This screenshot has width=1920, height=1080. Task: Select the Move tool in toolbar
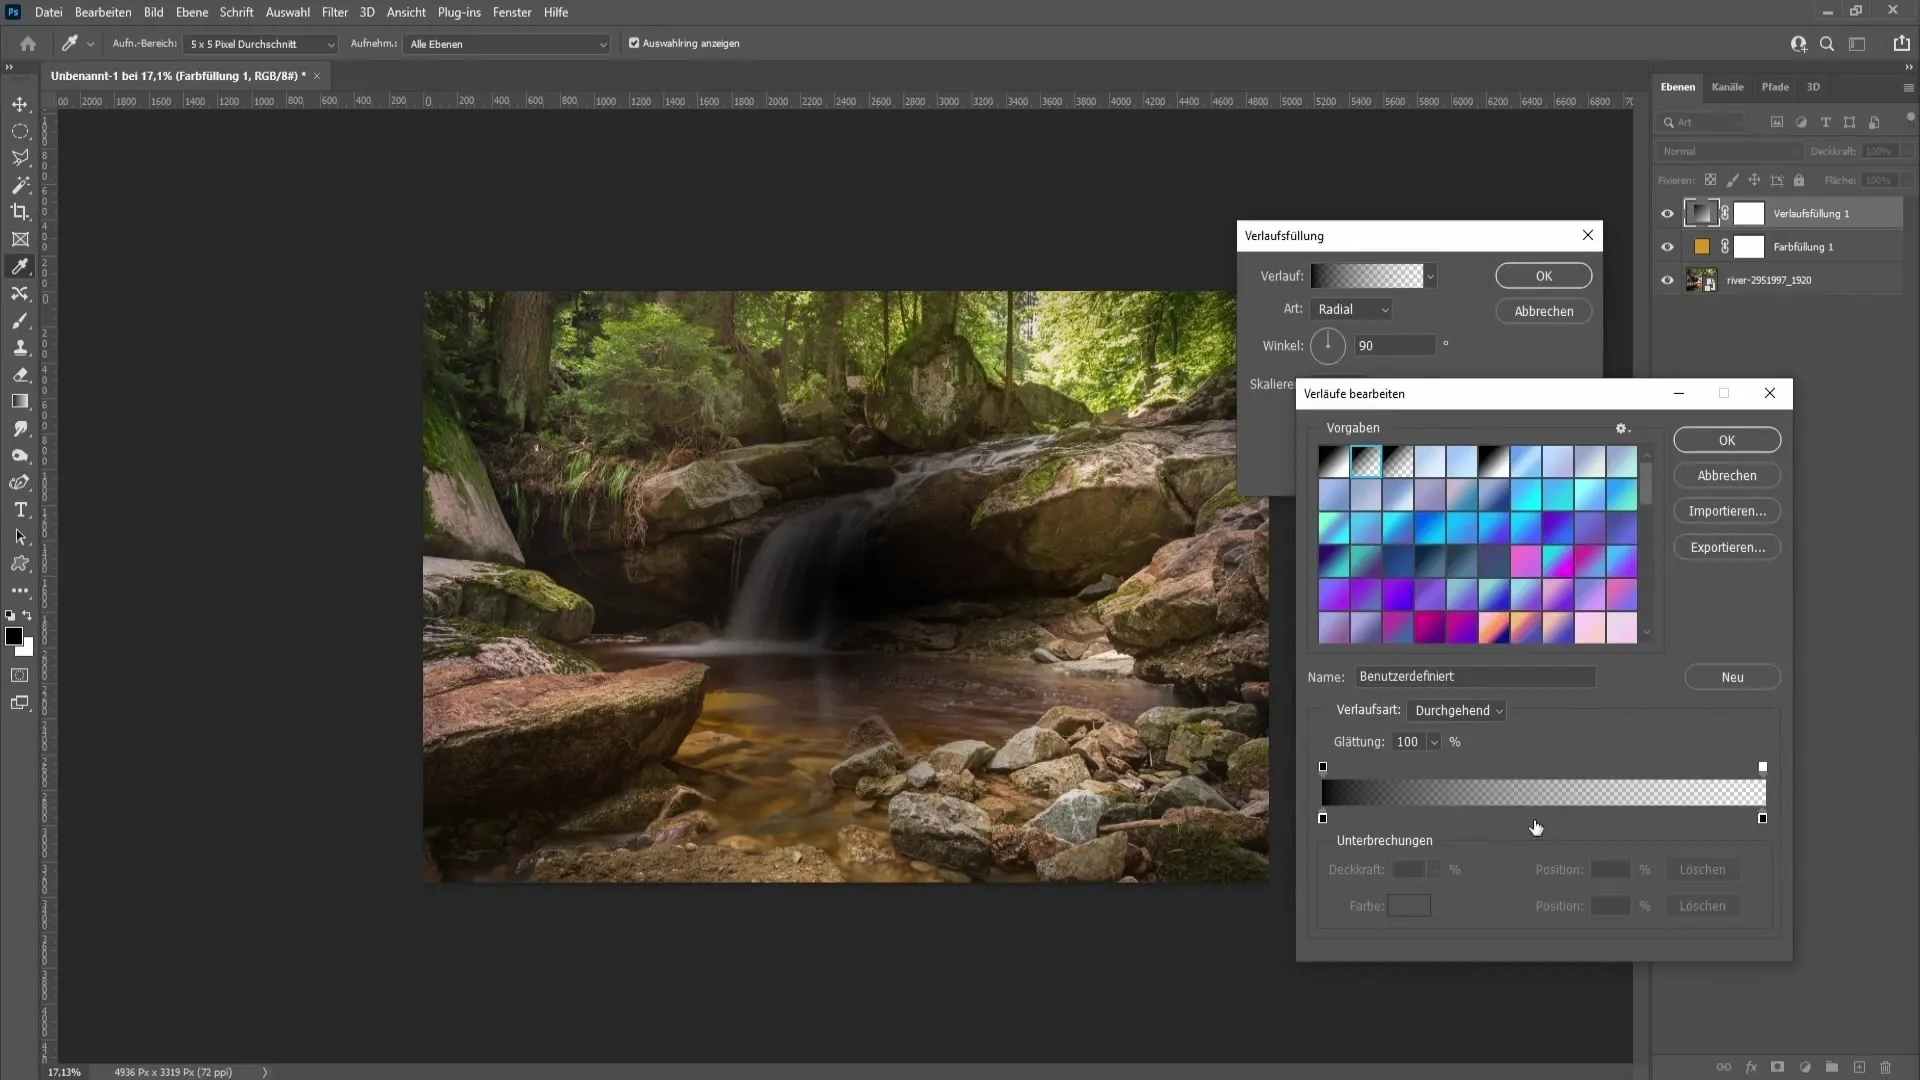tap(20, 103)
